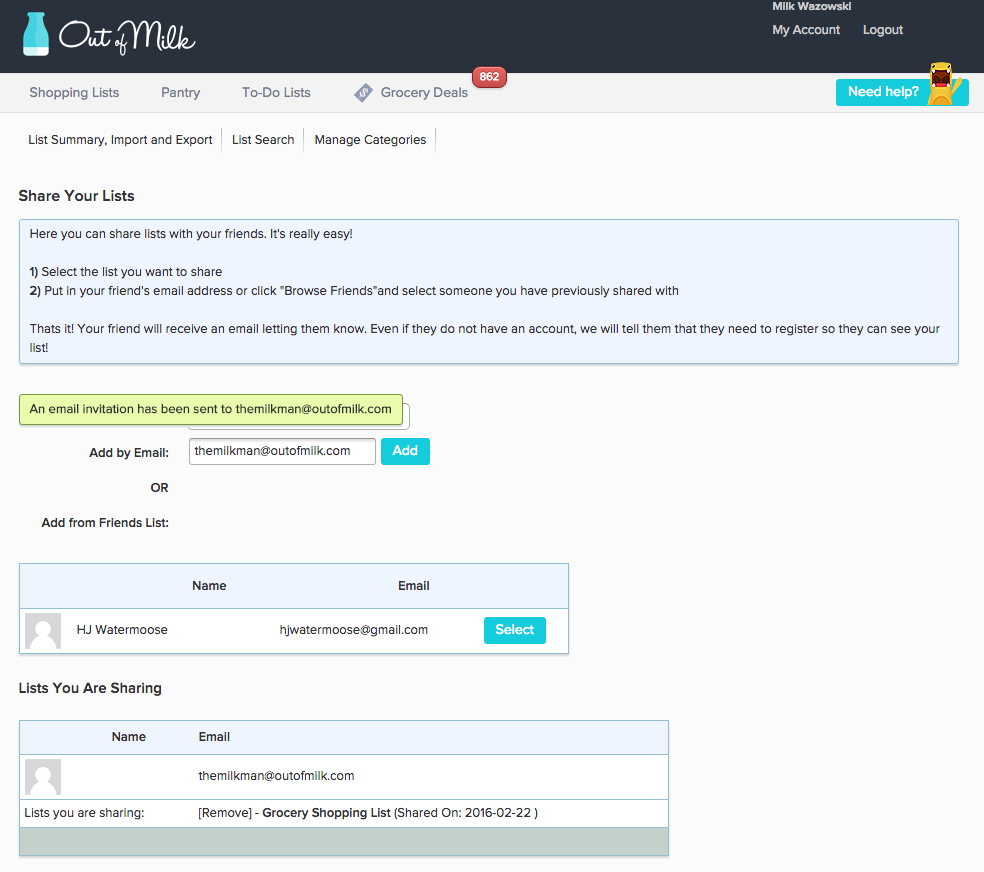Click the Add from Friends List label
The width and height of the screenshot is (984, 872).
pyautogui.click(x=105, y=523)
